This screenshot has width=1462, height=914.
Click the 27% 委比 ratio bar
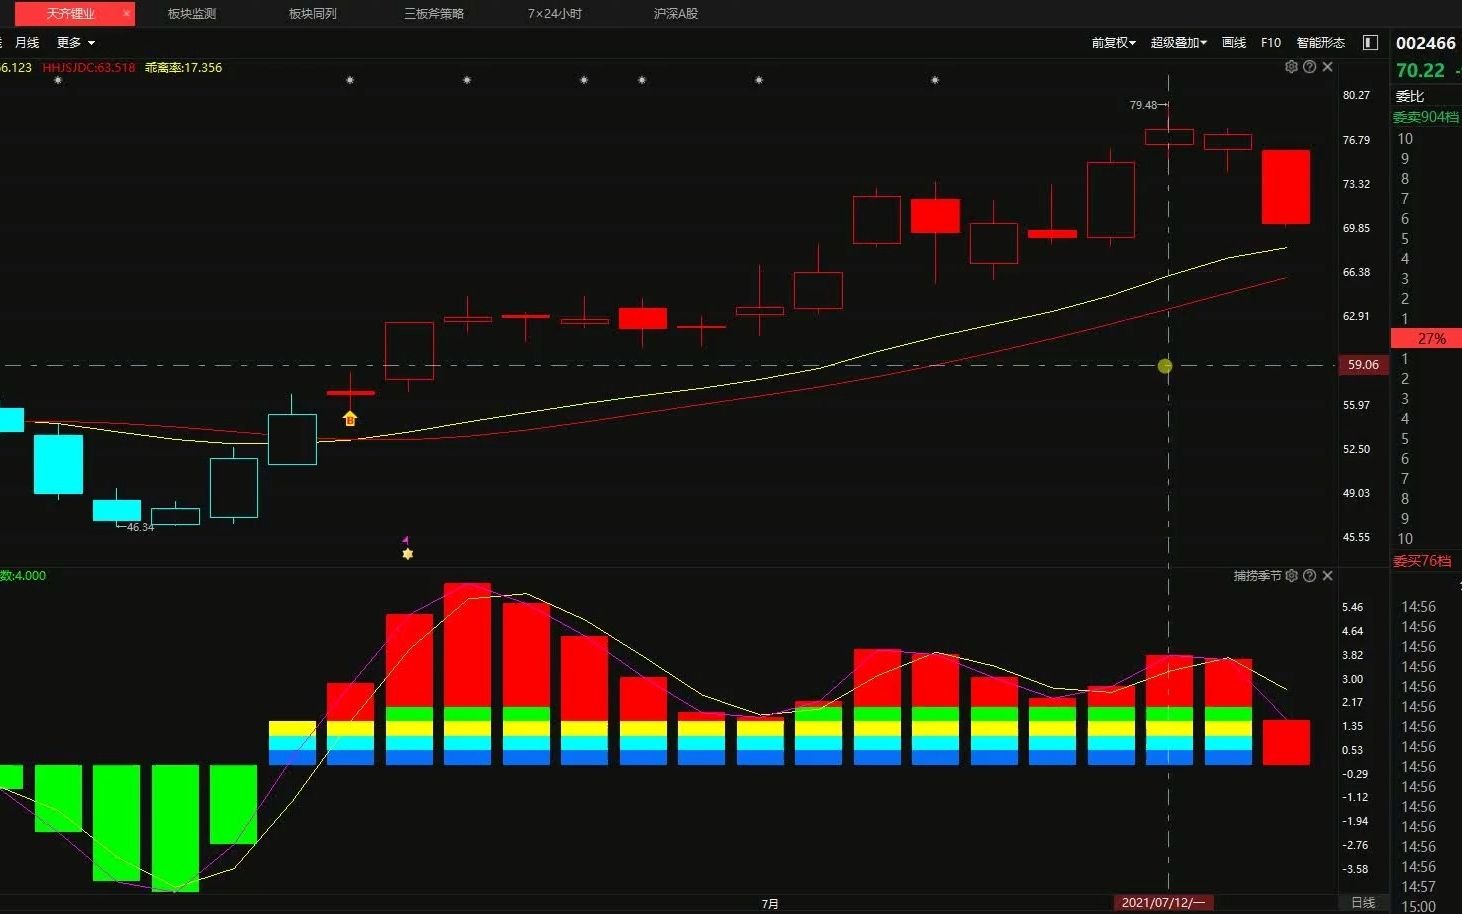pos(1427,339)
